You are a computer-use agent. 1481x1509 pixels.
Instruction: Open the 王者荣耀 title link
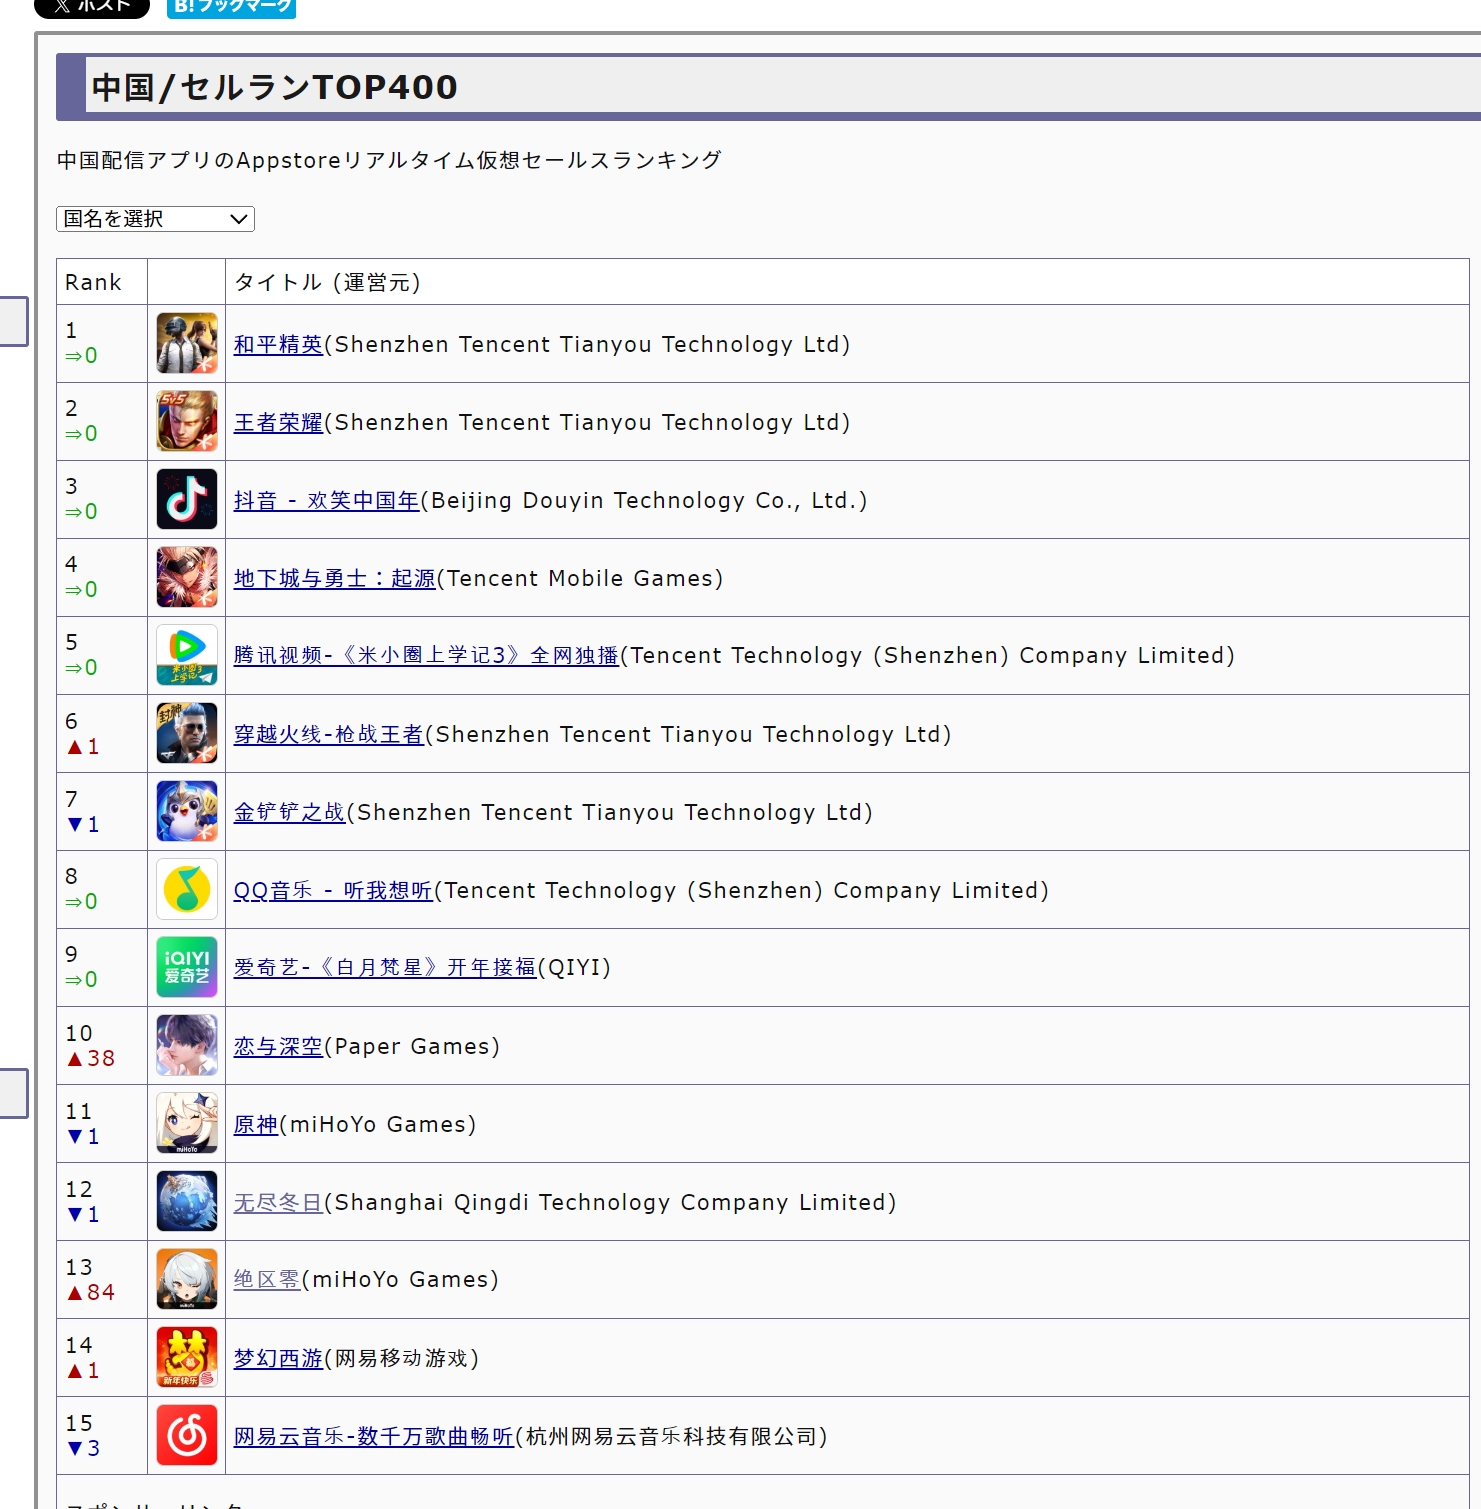coord(278,423)
